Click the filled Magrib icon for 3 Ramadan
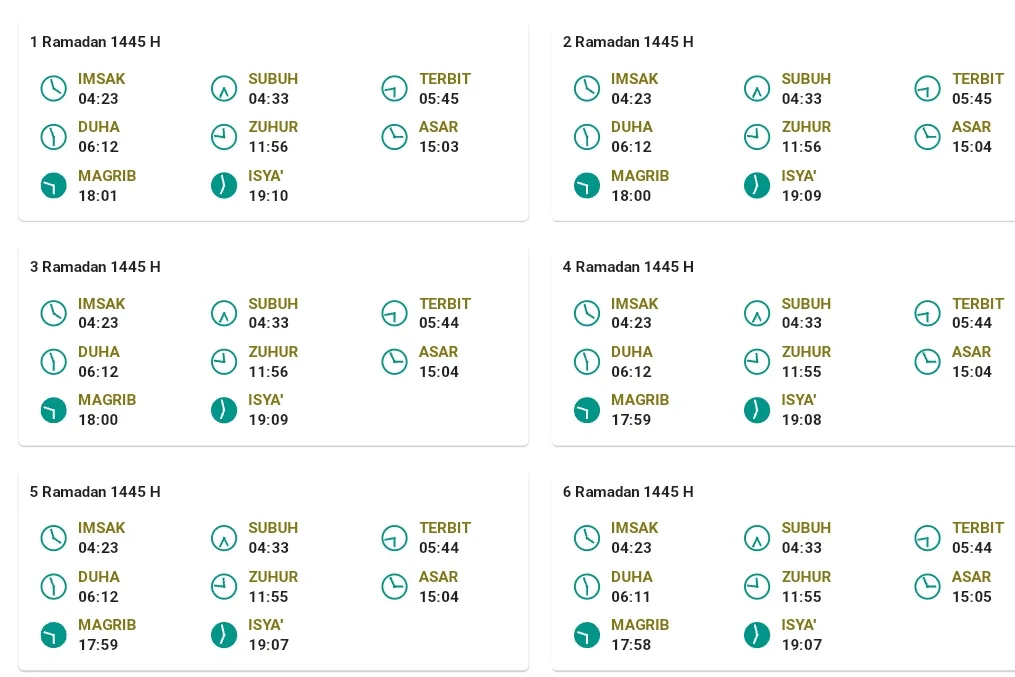 [x=54, y=410]
